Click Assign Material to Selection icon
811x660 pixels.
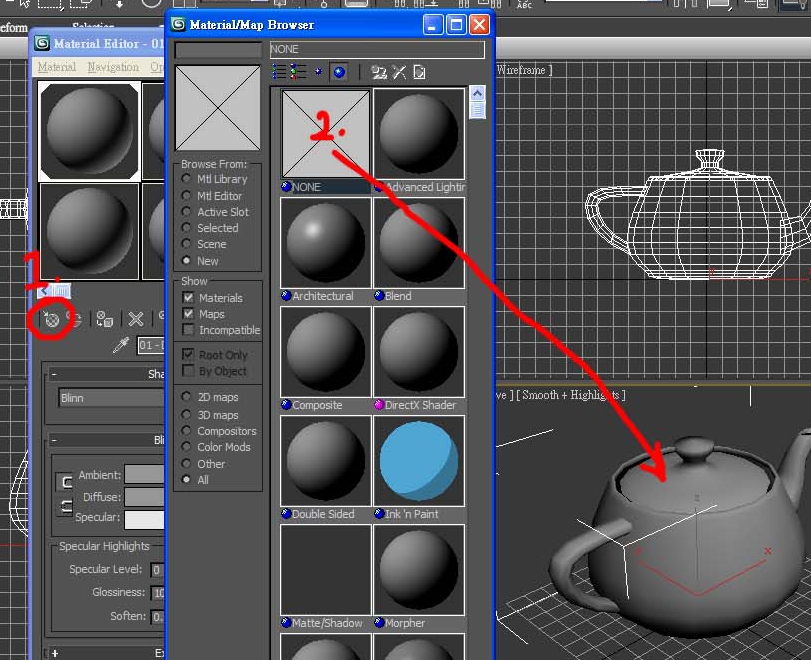104,319
